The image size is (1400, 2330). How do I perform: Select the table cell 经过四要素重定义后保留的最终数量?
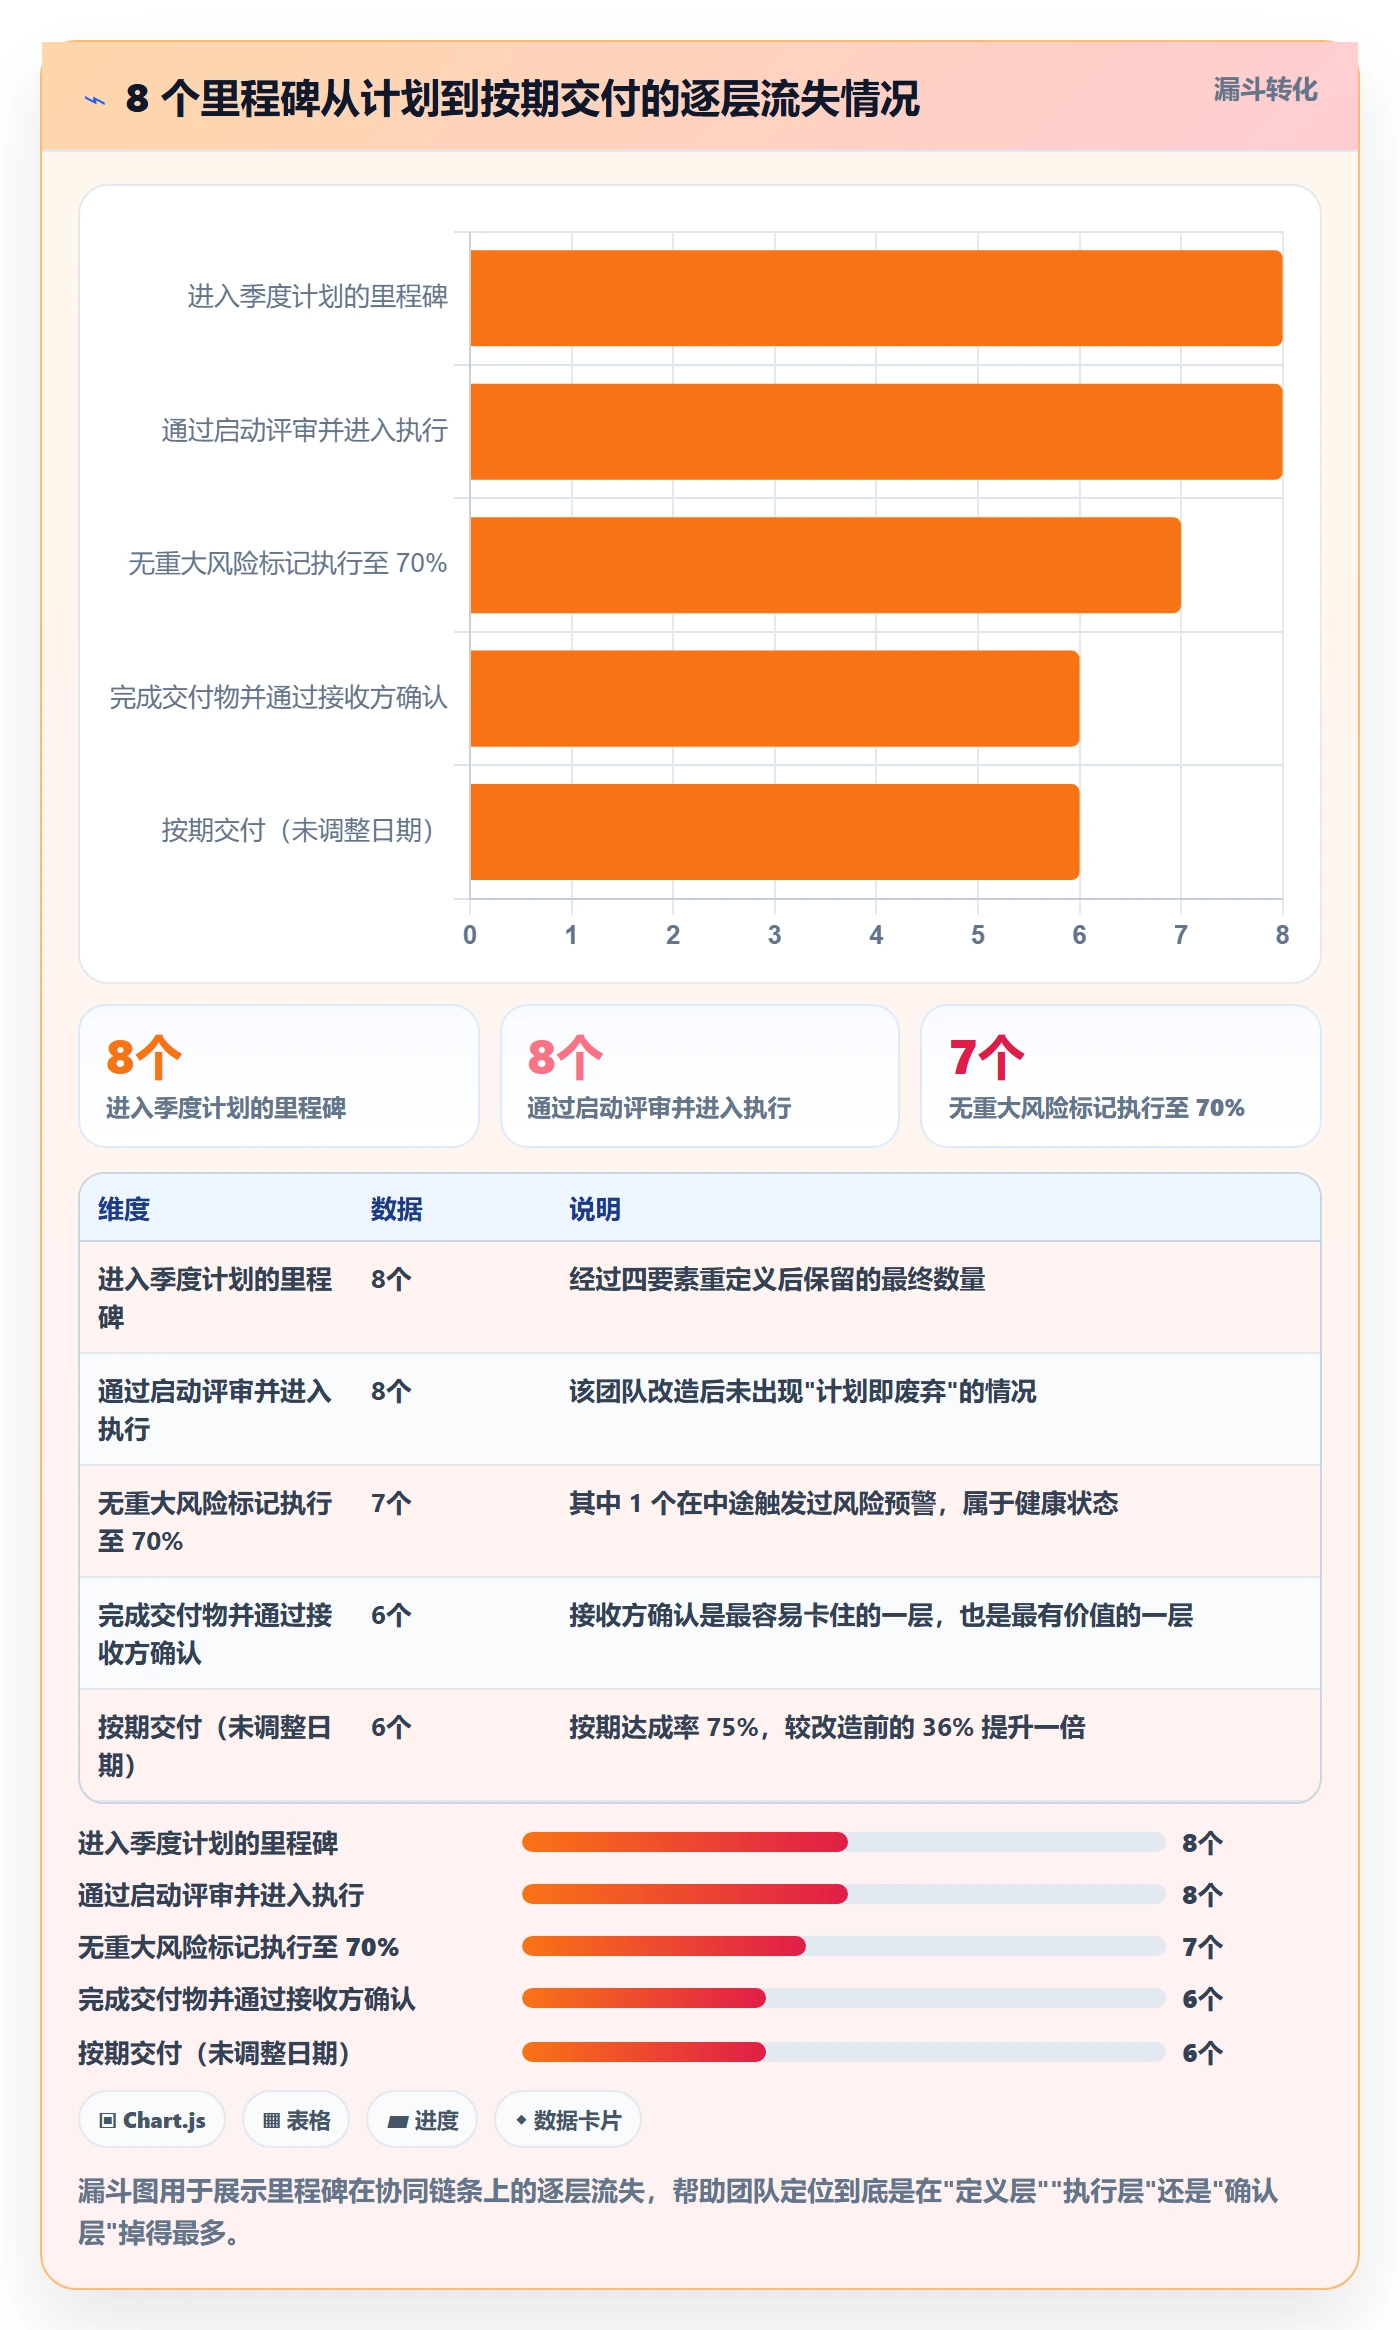777,1279
